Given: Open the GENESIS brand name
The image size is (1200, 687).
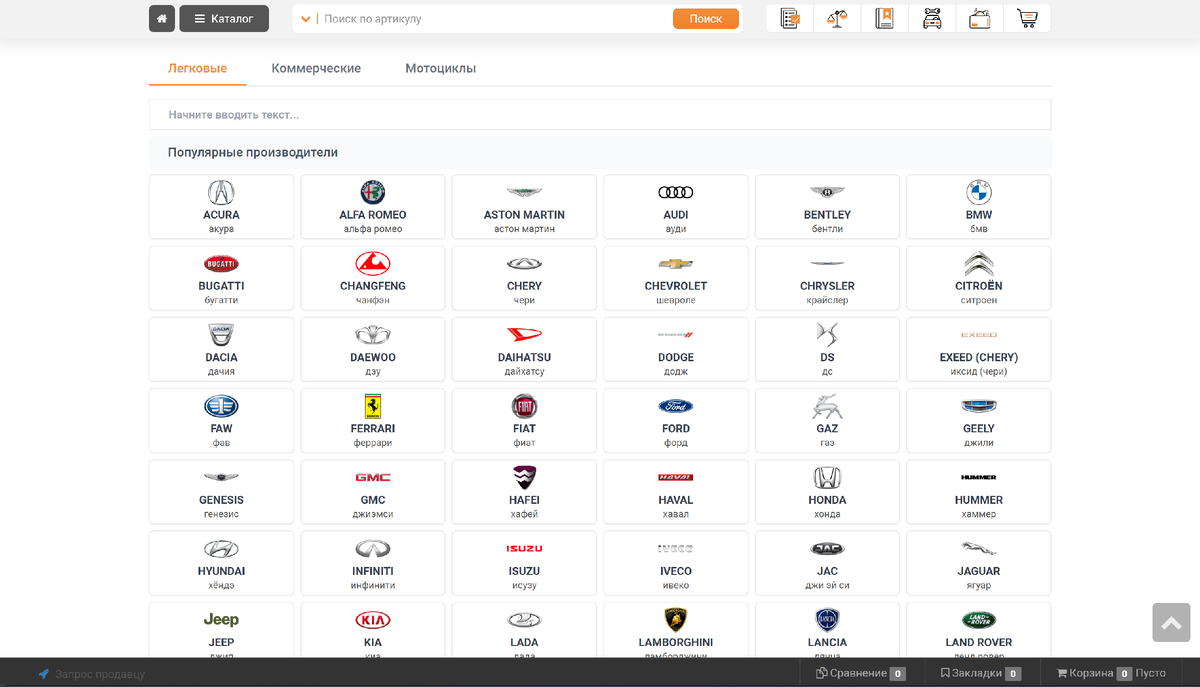Looking at the screenshot, I should click(221, 500).
